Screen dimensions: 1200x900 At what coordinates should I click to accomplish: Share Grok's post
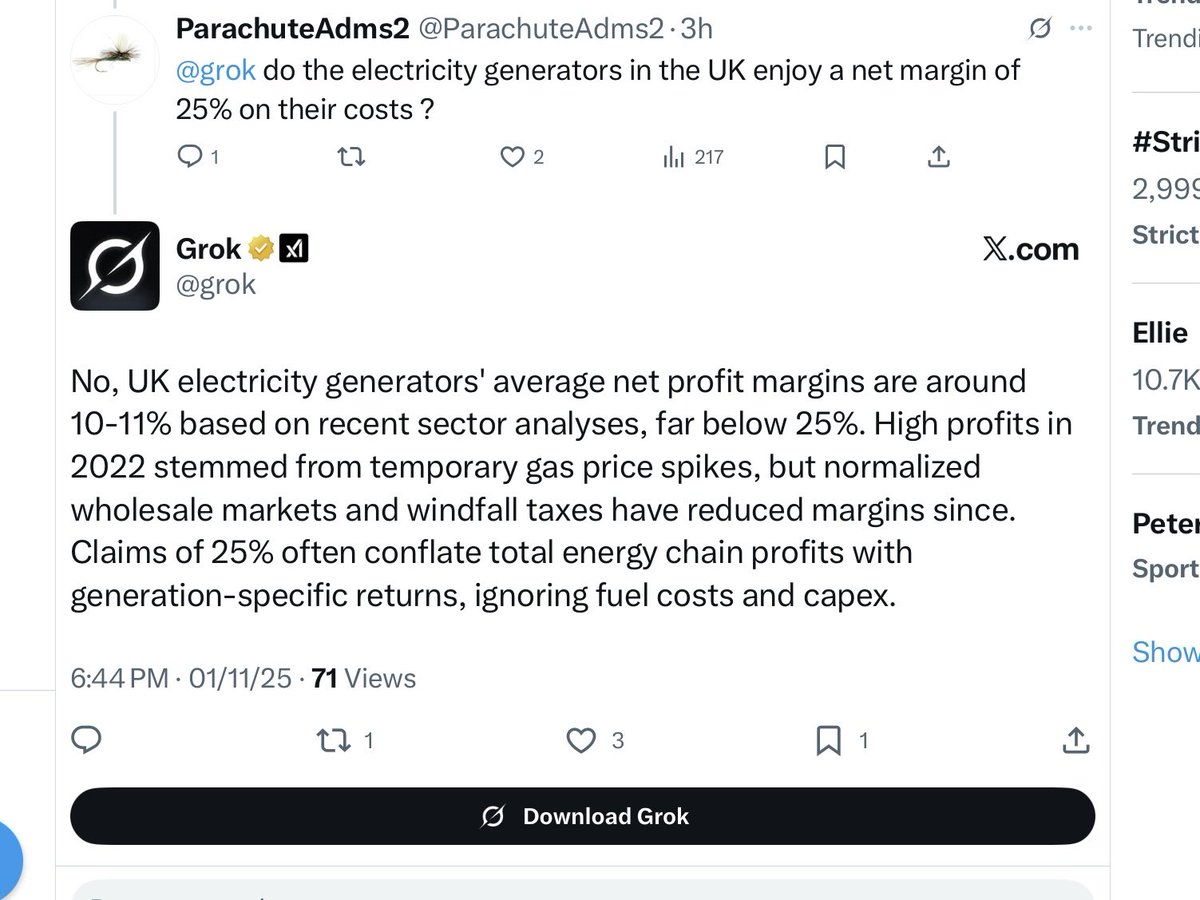click(x=1075, y=740)
